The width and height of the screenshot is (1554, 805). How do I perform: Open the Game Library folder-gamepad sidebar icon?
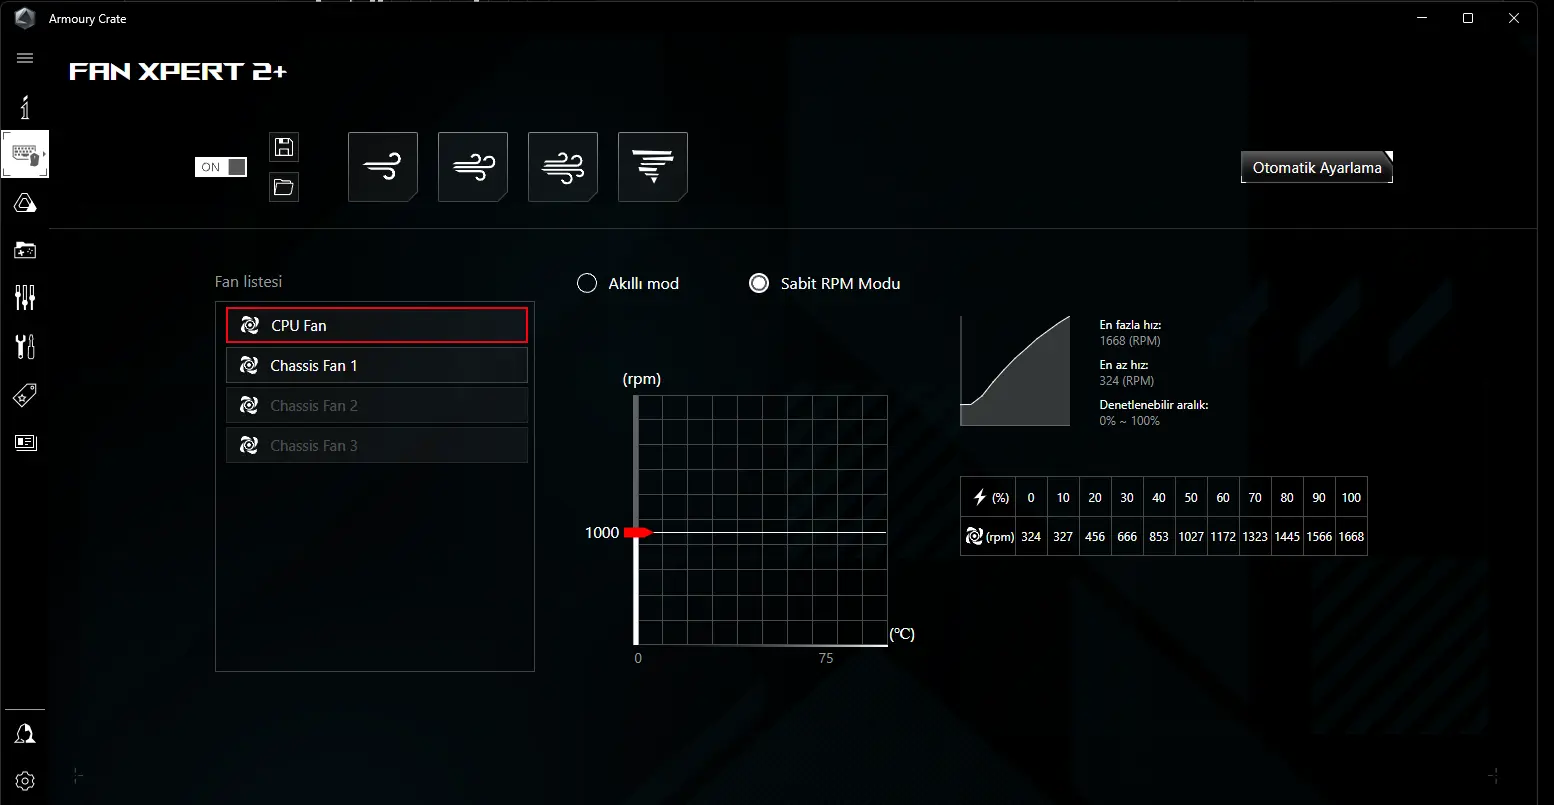click(x=25, y=250)
